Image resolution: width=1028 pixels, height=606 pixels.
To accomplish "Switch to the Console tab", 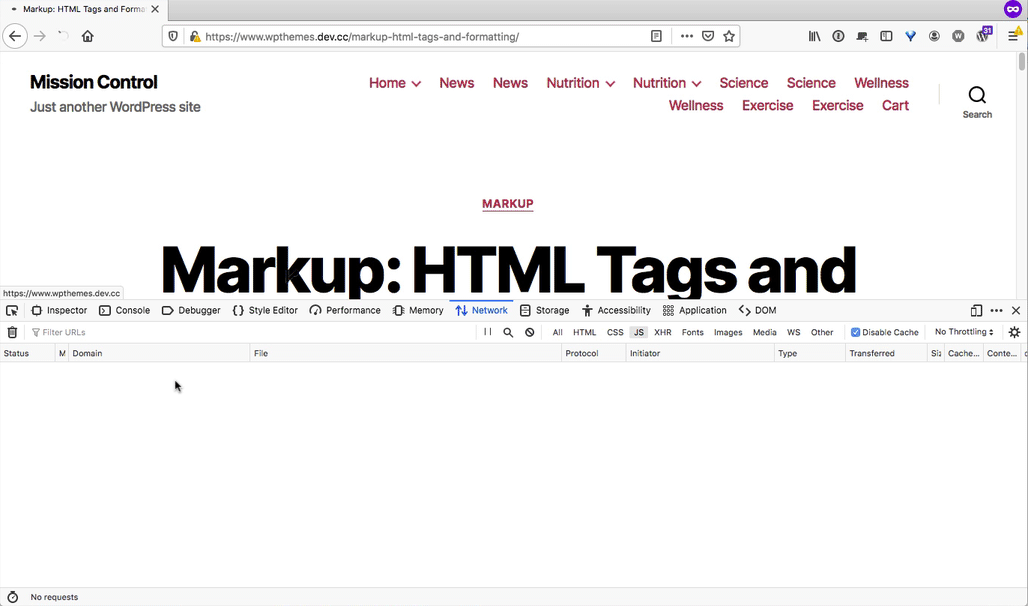I will pos(124,311).
